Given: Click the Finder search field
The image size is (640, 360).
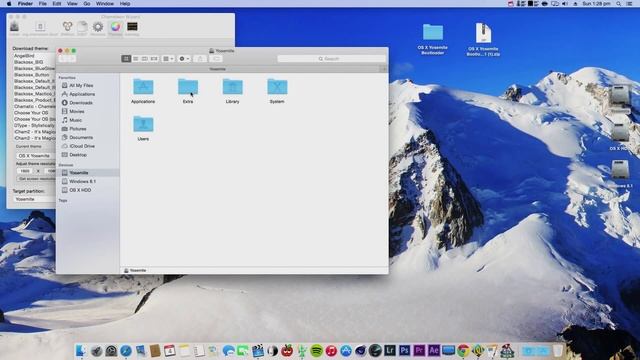Looking at the screenshot, I should (x=331, y=59).
